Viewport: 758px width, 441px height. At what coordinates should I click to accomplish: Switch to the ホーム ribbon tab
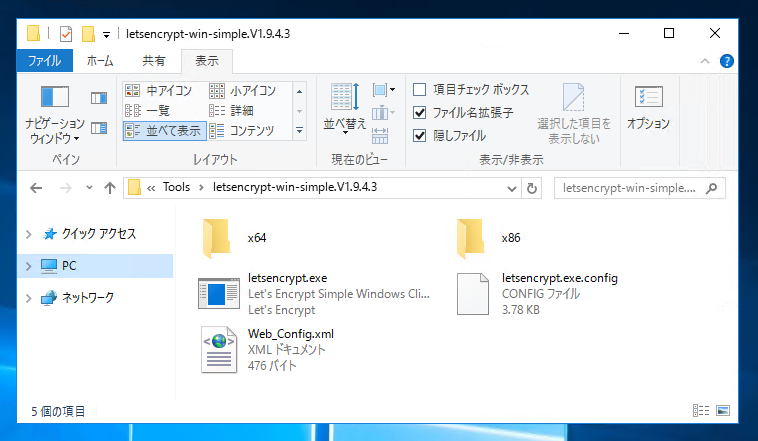click(x=100, y=60)
